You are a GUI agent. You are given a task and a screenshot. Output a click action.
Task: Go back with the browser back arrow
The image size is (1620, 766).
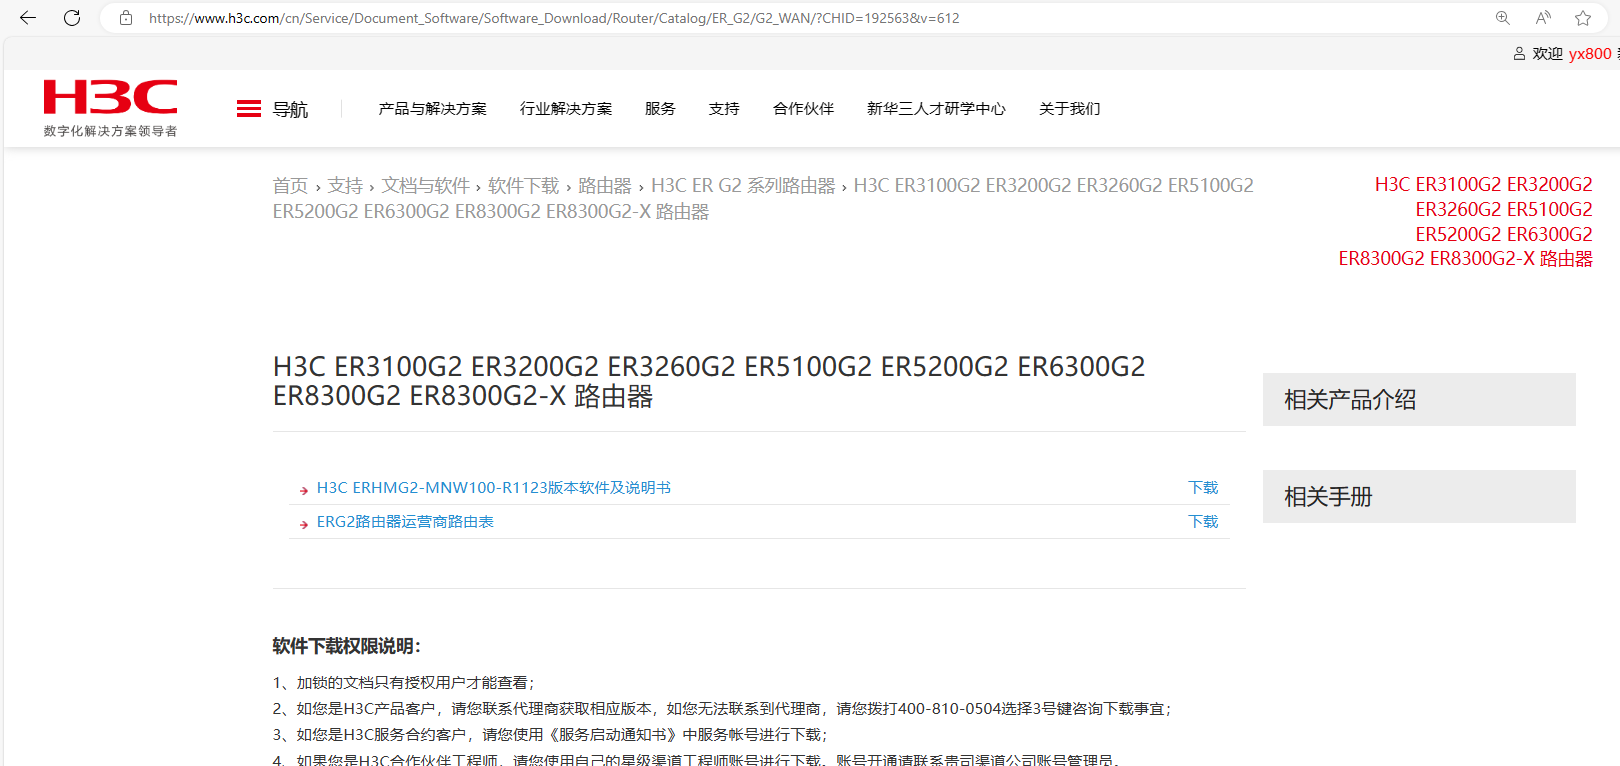click(x=28, y=18)
